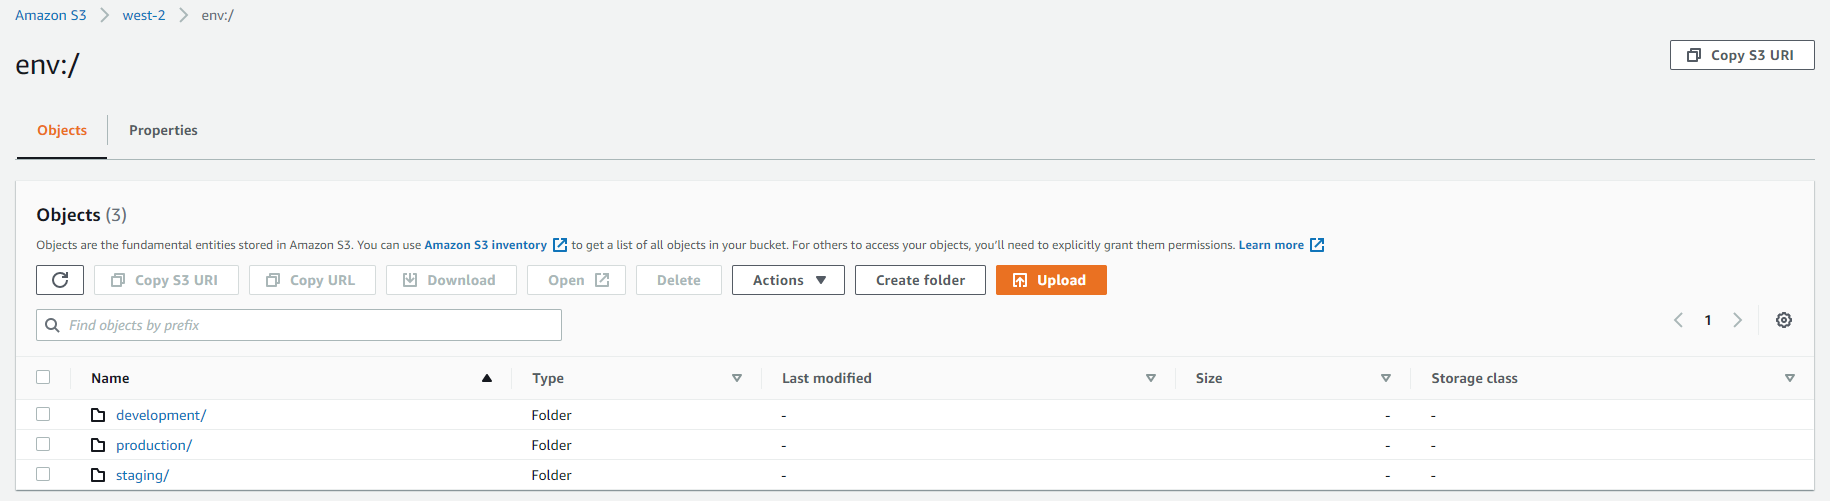Click the search magnifier icon
1830x501 pixels.
coord(53,325)
